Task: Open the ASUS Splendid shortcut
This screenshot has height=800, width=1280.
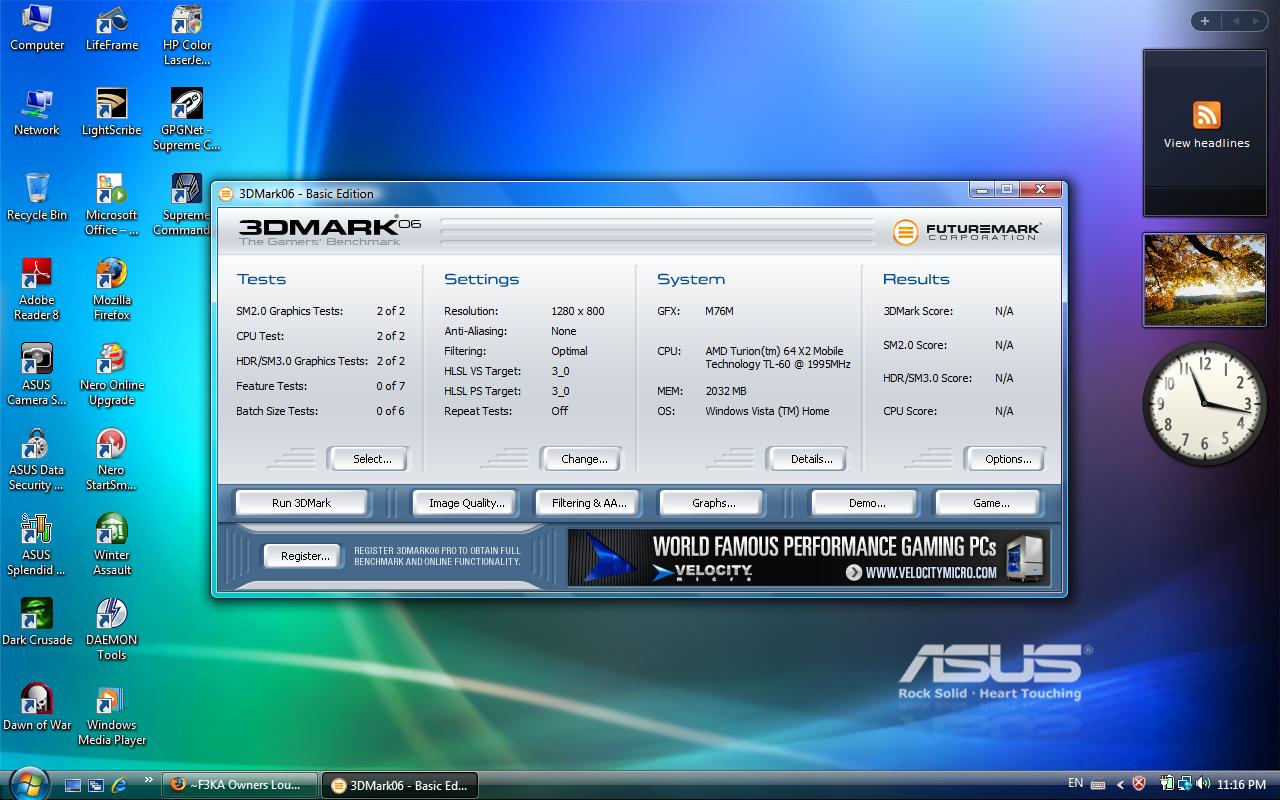Action: click(37, 545)
